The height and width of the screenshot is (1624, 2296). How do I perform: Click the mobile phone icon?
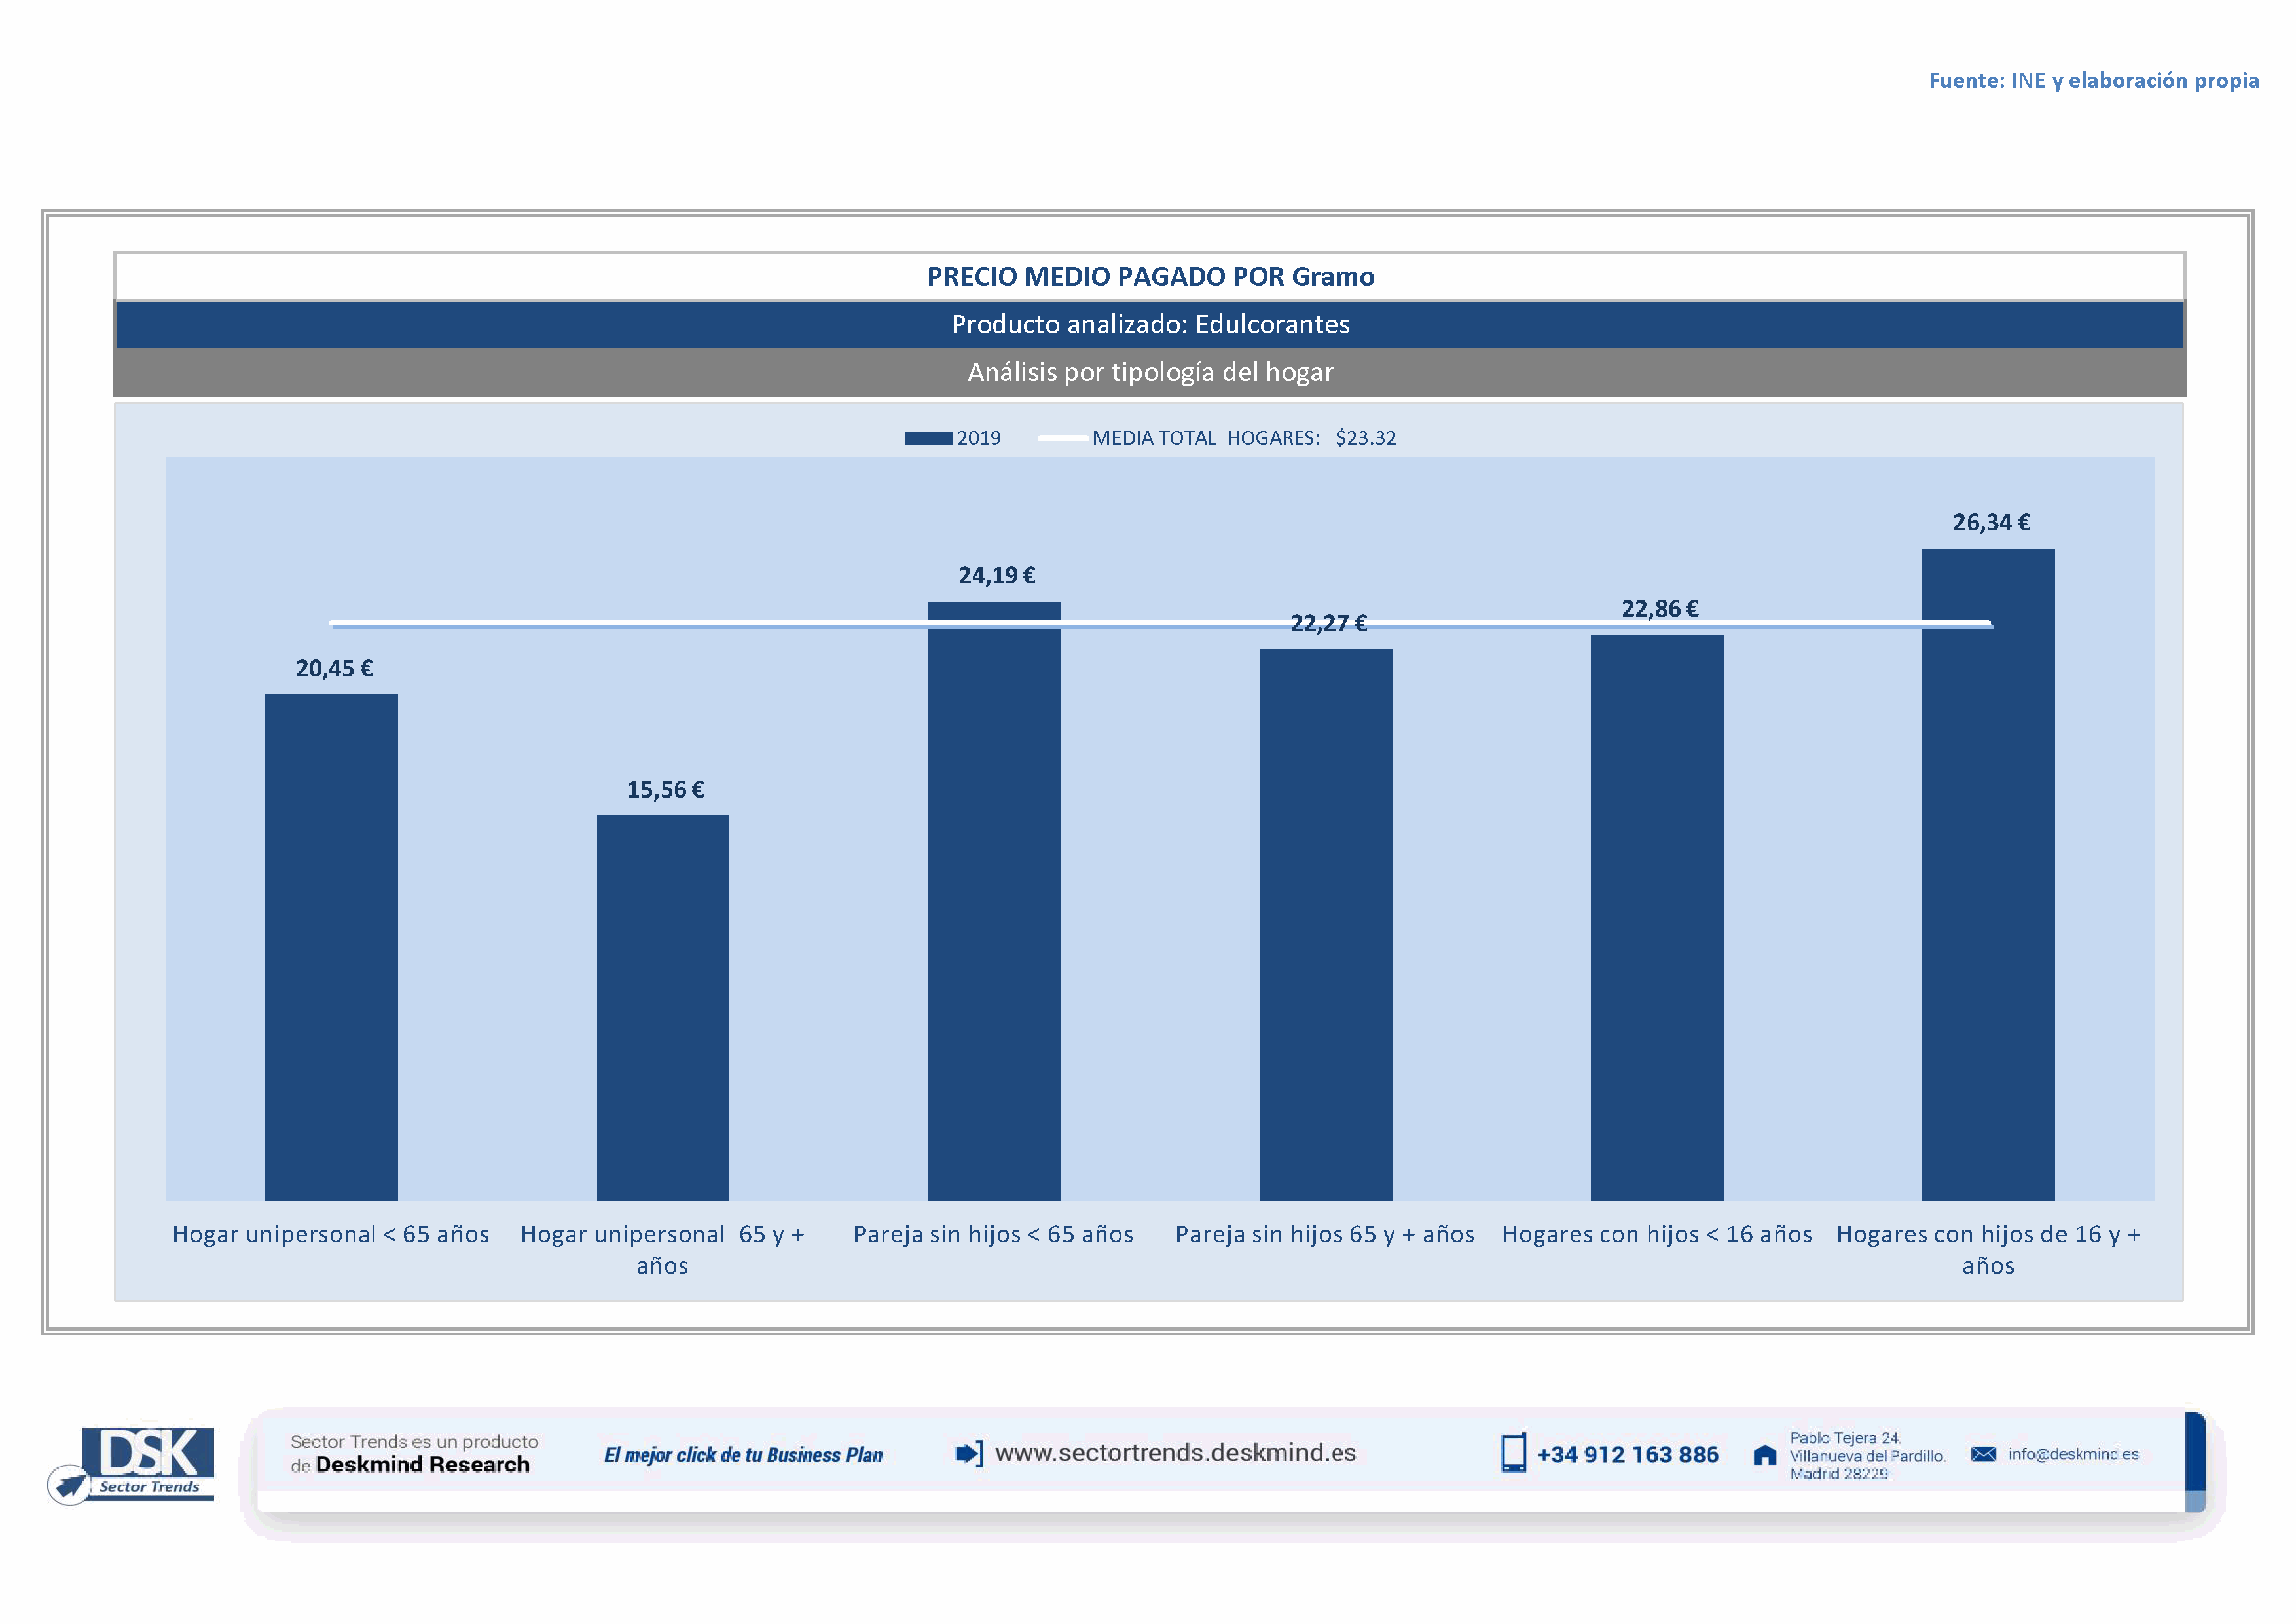(1513, 1453)
